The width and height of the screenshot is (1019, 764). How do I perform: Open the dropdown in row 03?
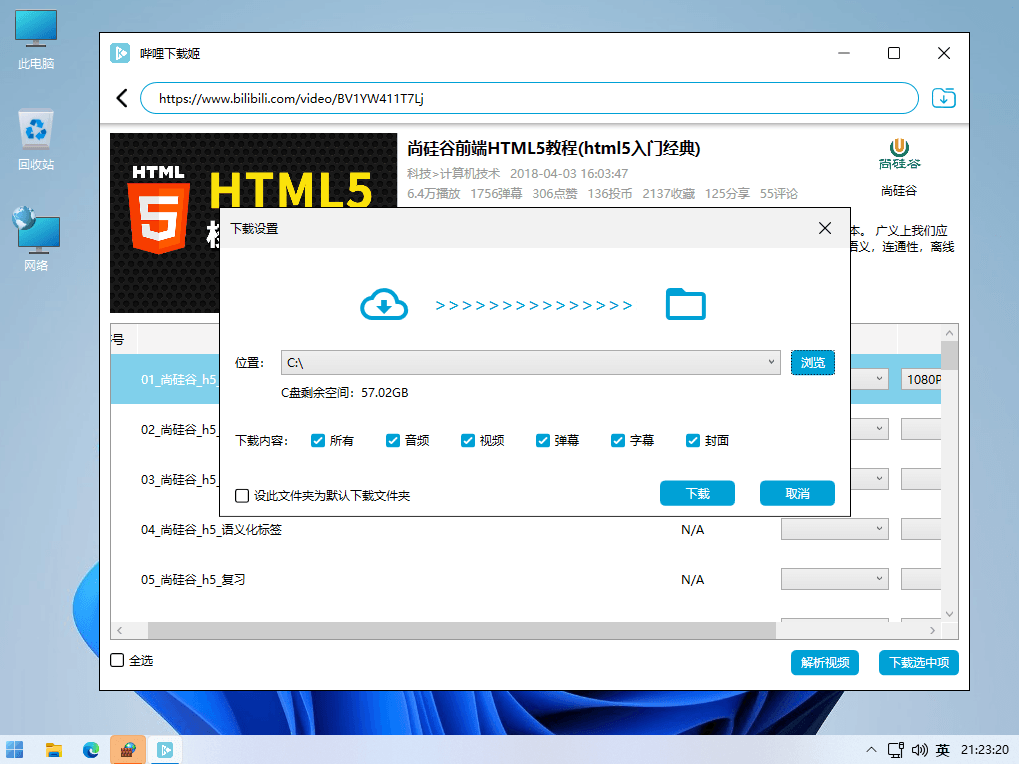[x=869, y=479]
